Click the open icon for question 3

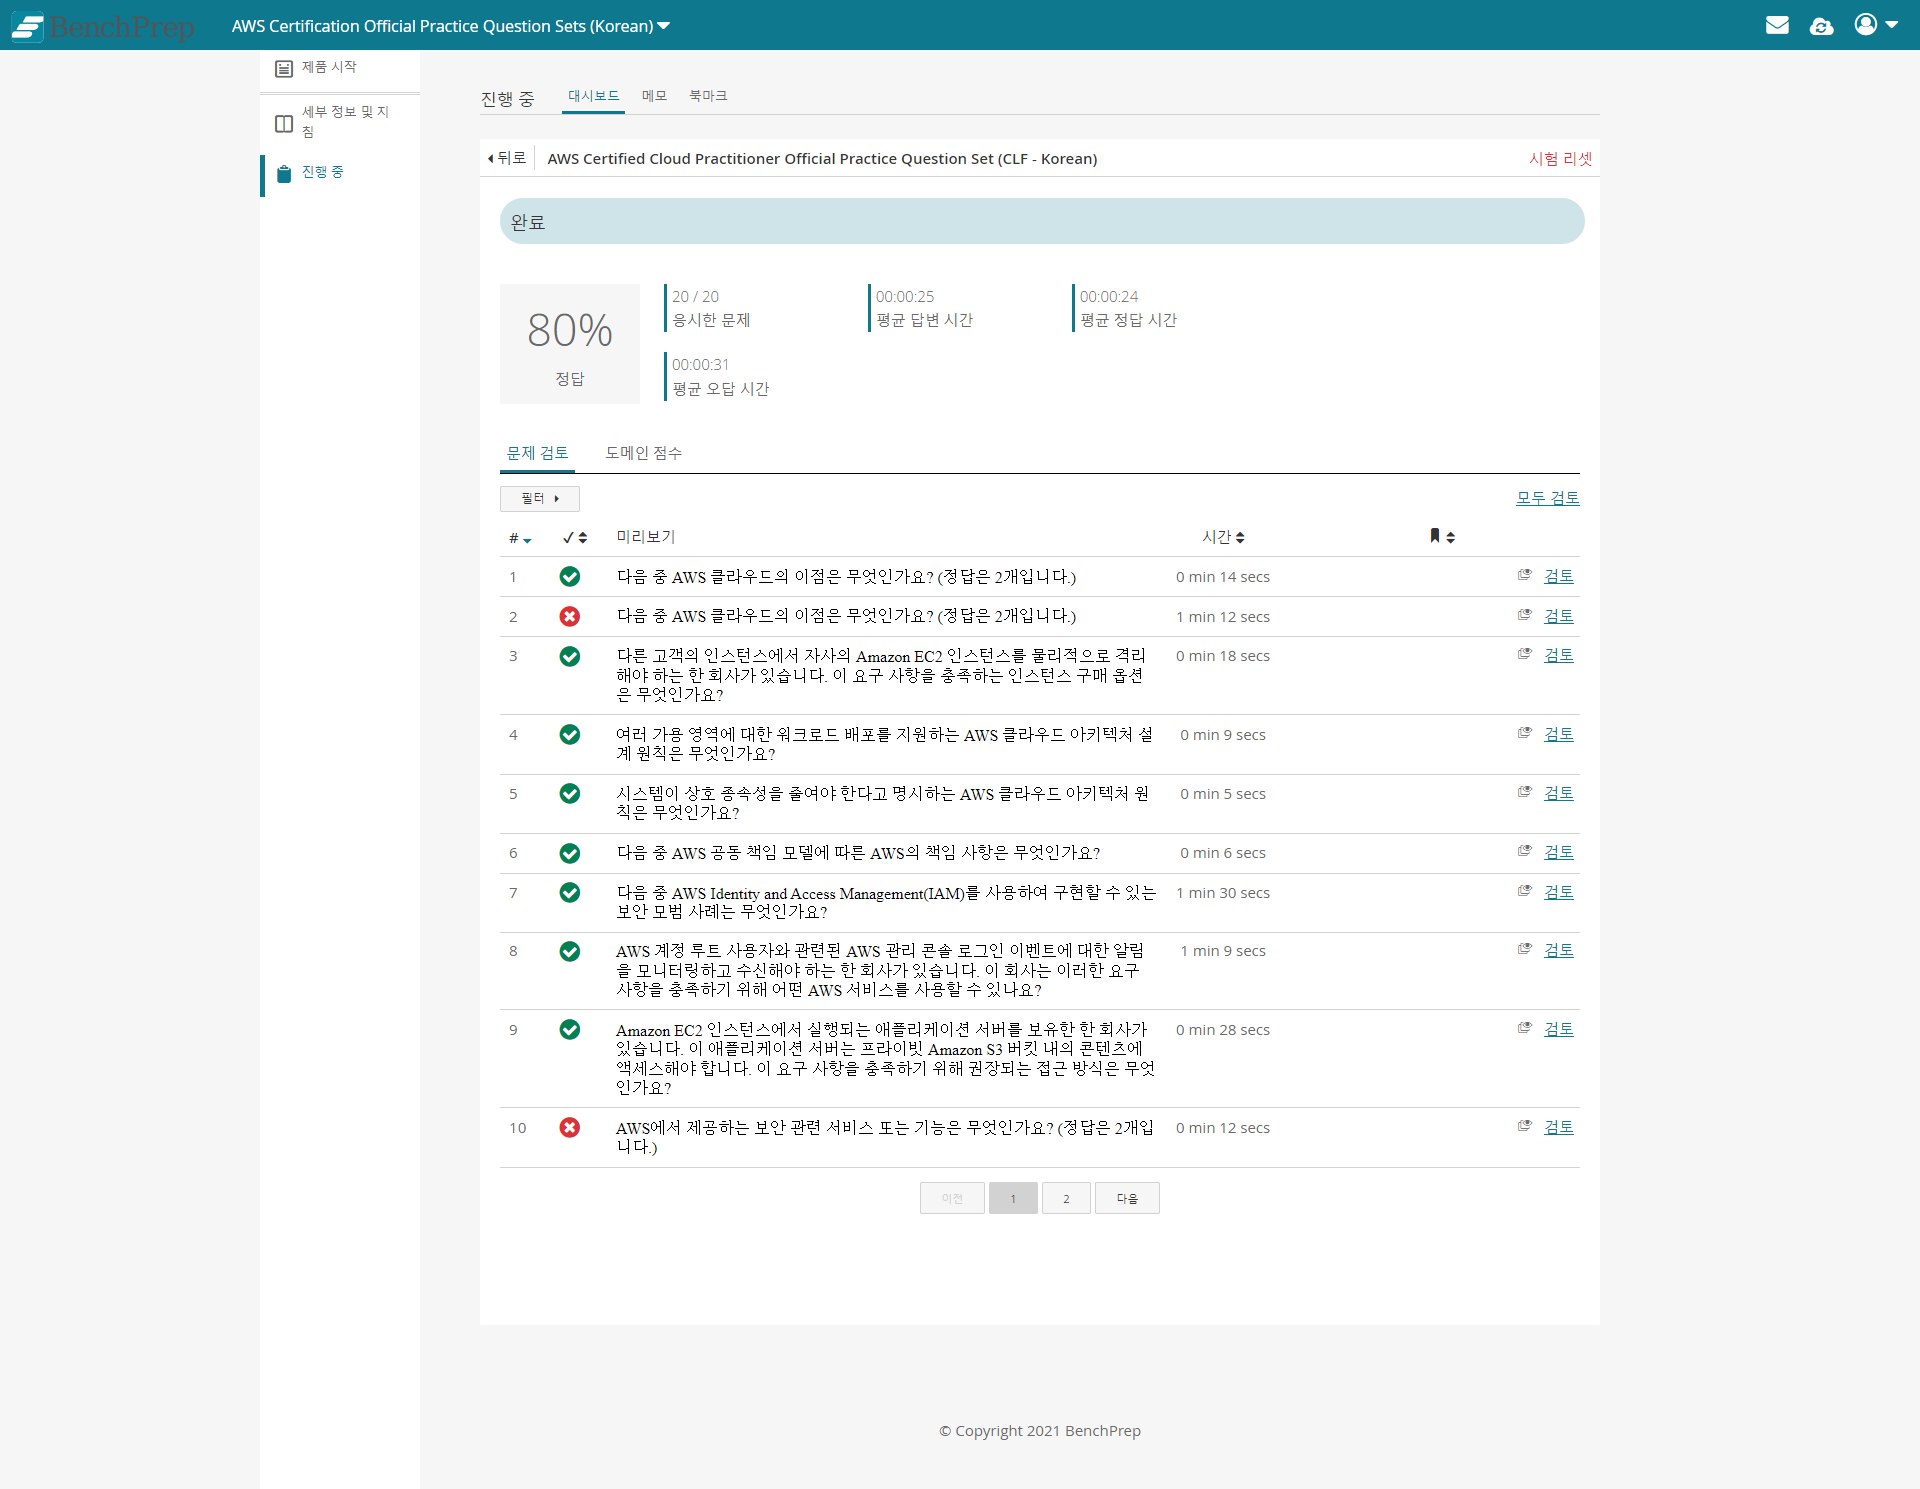pyautogui.click(x=1524, y=654)
